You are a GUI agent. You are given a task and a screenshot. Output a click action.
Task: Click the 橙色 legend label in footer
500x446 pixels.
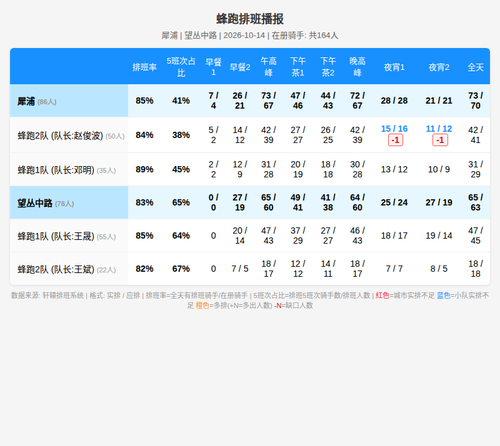coord(202,305)
